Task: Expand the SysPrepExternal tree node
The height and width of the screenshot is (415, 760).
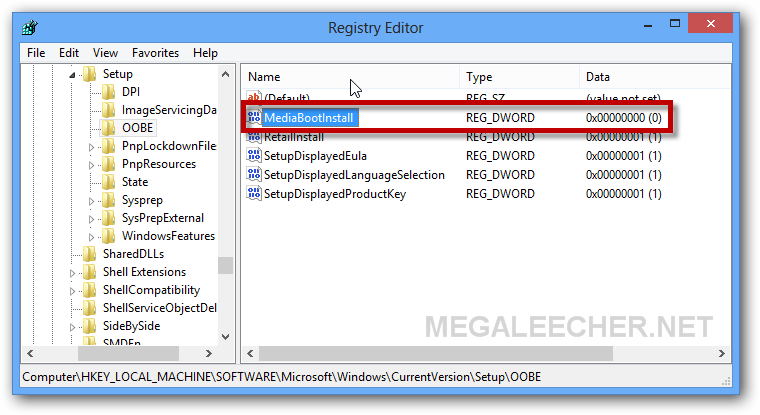Action: tap(92, 219)
